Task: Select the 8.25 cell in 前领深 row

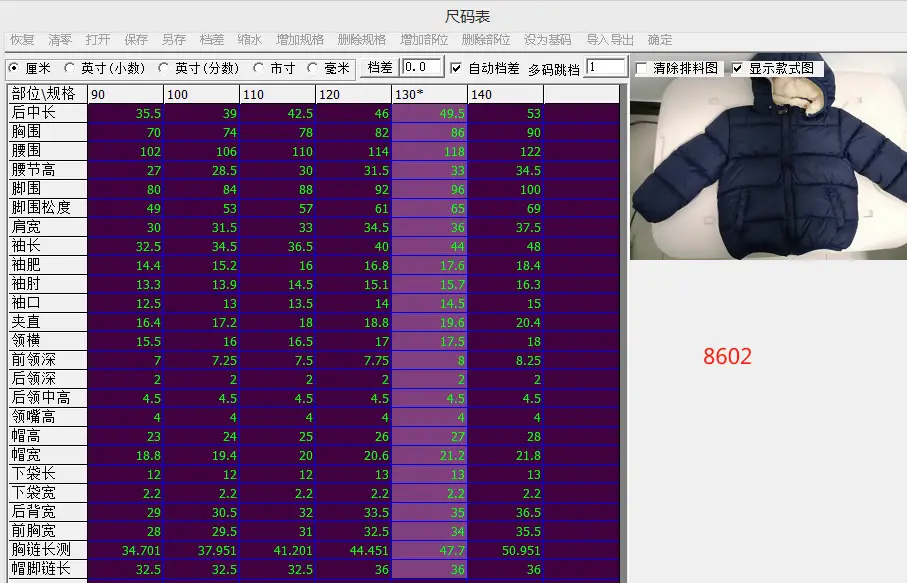Action: tap(506, 360)
